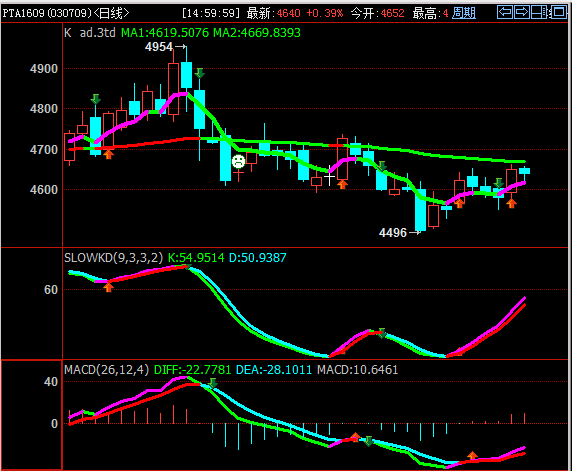The width and height of the screenshot is (572, 471).
Task: Click the K:54.9514 value
Action: point(196,258)
